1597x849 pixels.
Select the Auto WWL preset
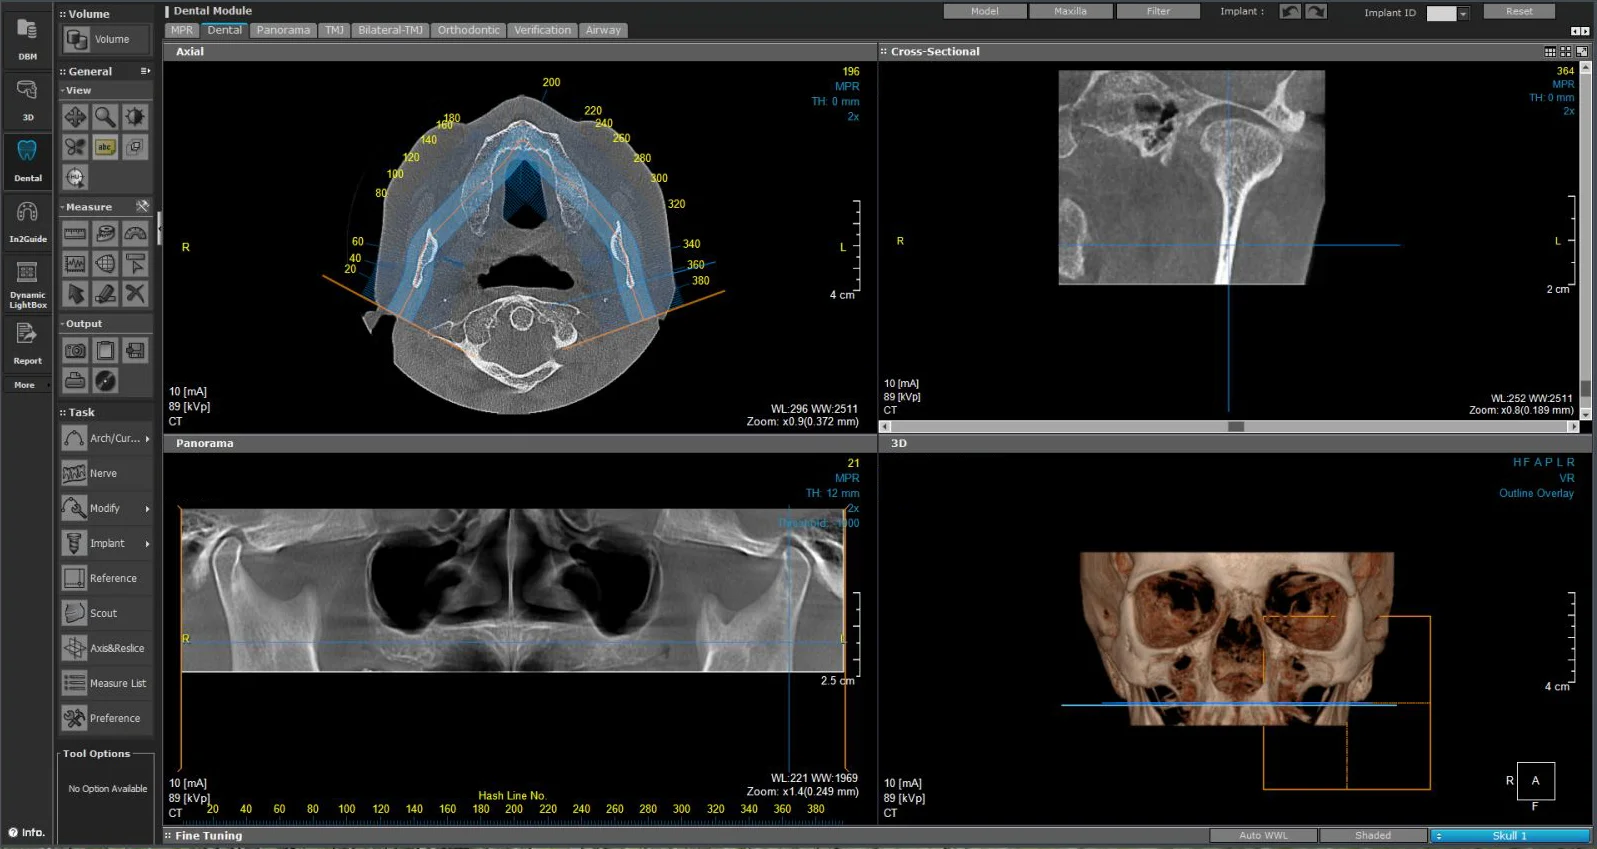tap(1263, 835)
